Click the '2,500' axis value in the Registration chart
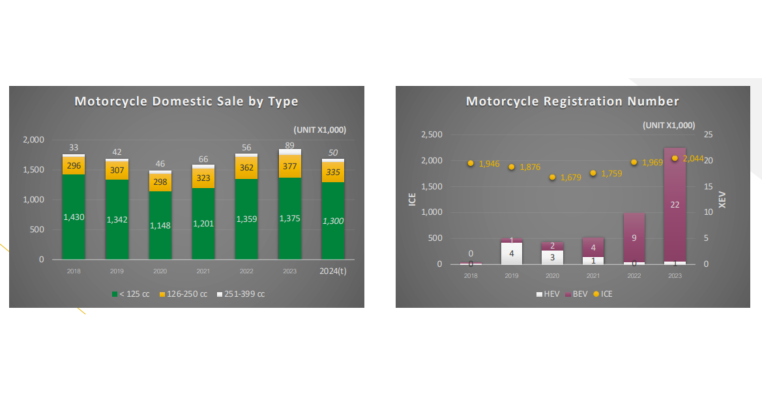762x400 pixels. click(x=432, y=135)
